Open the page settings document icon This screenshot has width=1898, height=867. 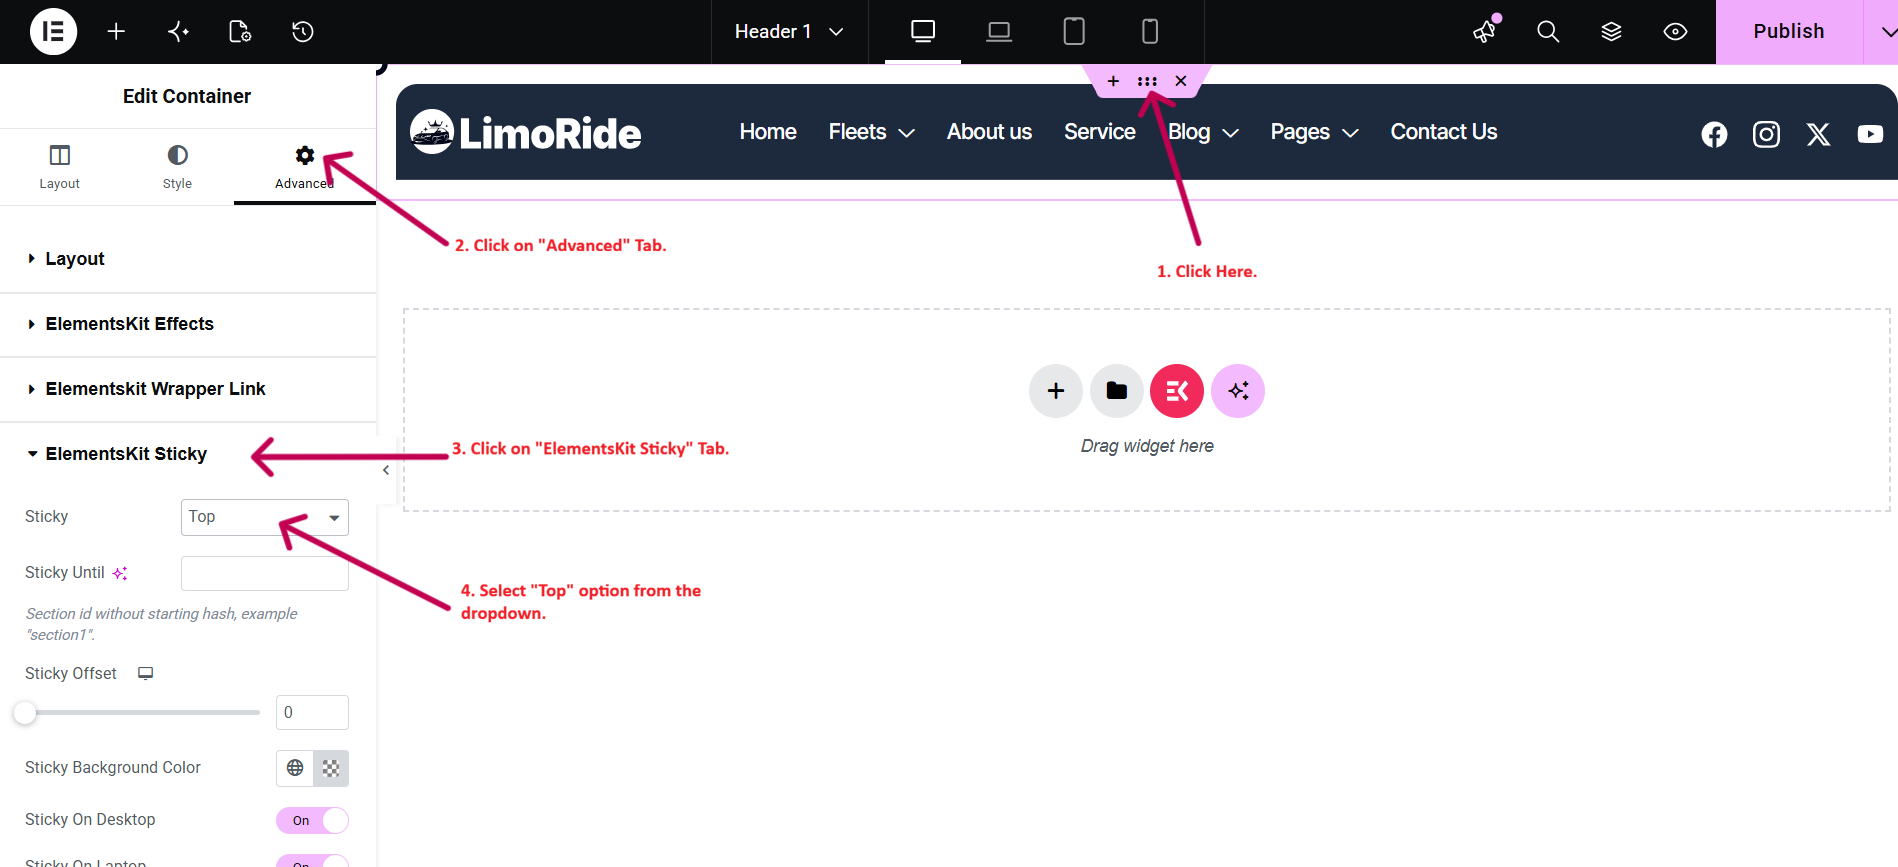(x=240, y=32)
